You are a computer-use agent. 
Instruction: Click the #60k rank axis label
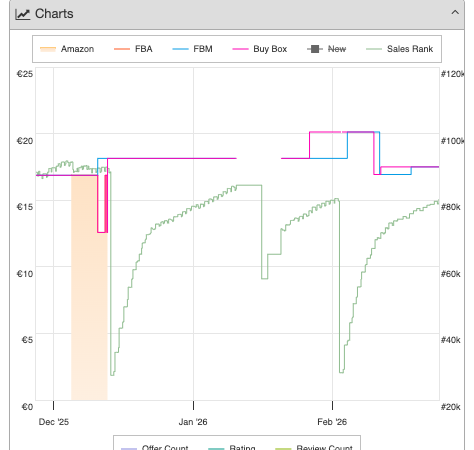pos(451,274)
